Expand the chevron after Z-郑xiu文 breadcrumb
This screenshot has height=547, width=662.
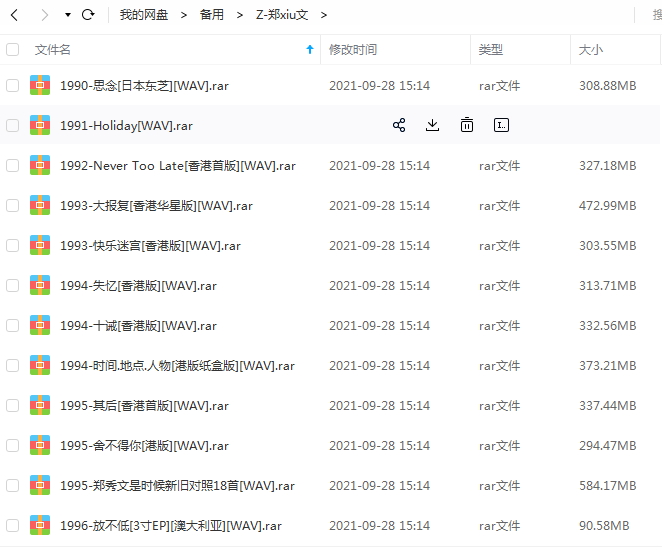(324, 15)
